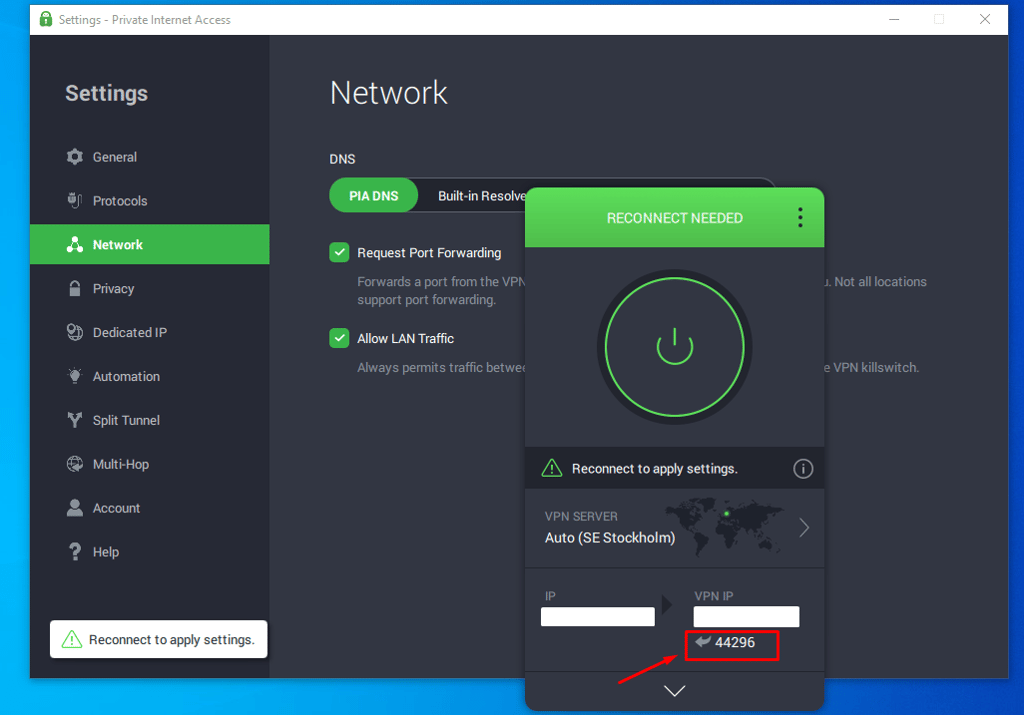Screen dimensions: 1024x715
Task: Click the forwarded port arrow icon
Action: point(703,642)
